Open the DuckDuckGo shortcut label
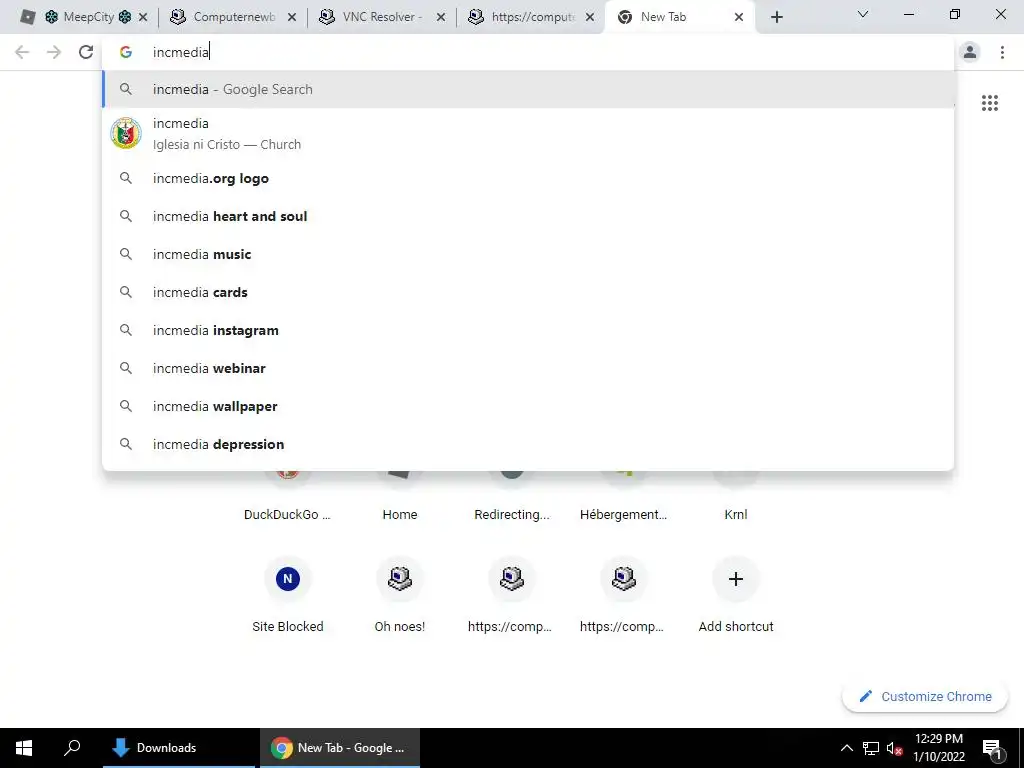1024x768 pixels. (287, 515)
